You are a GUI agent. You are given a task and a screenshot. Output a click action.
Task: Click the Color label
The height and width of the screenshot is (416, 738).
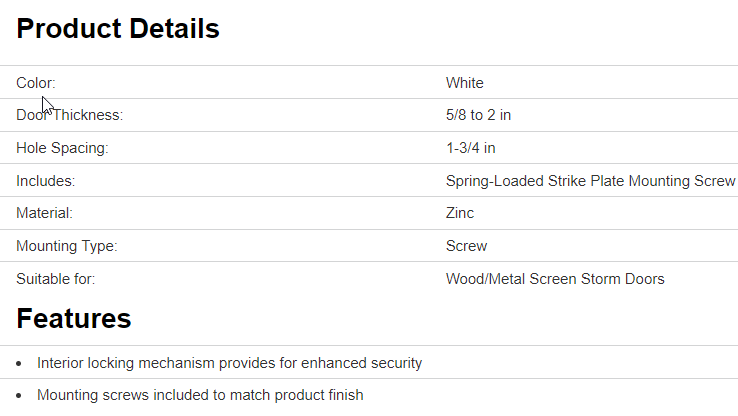click(x=36, y=83)
